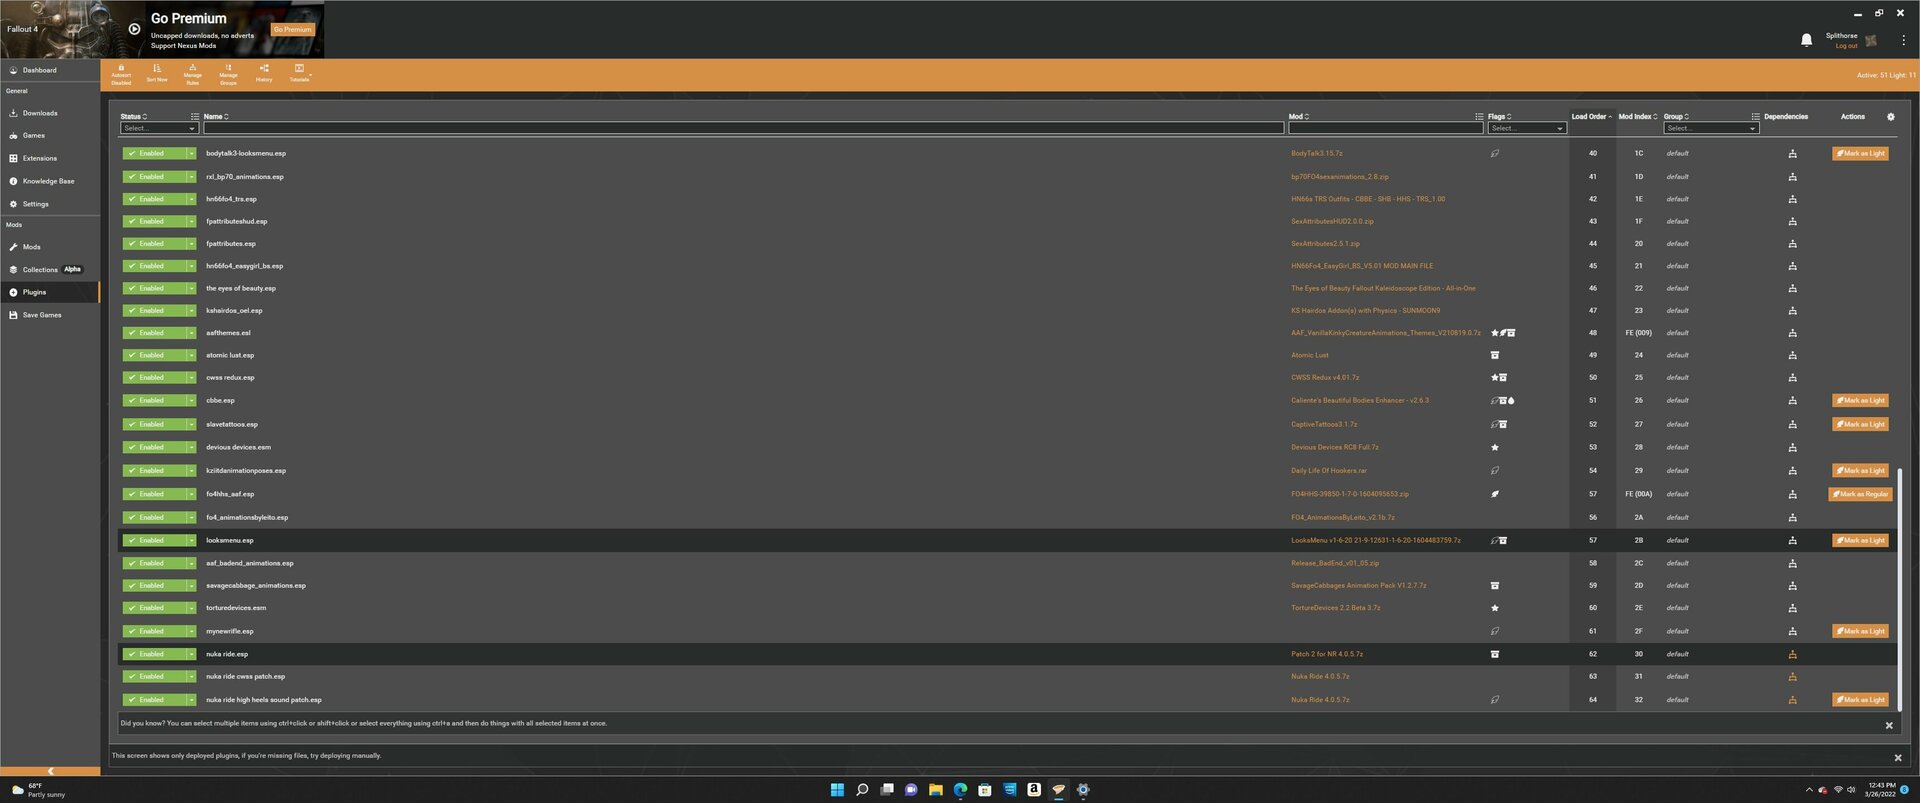
Task: Open Manage Rules in the toolbar
Action: tap(192, 74)
